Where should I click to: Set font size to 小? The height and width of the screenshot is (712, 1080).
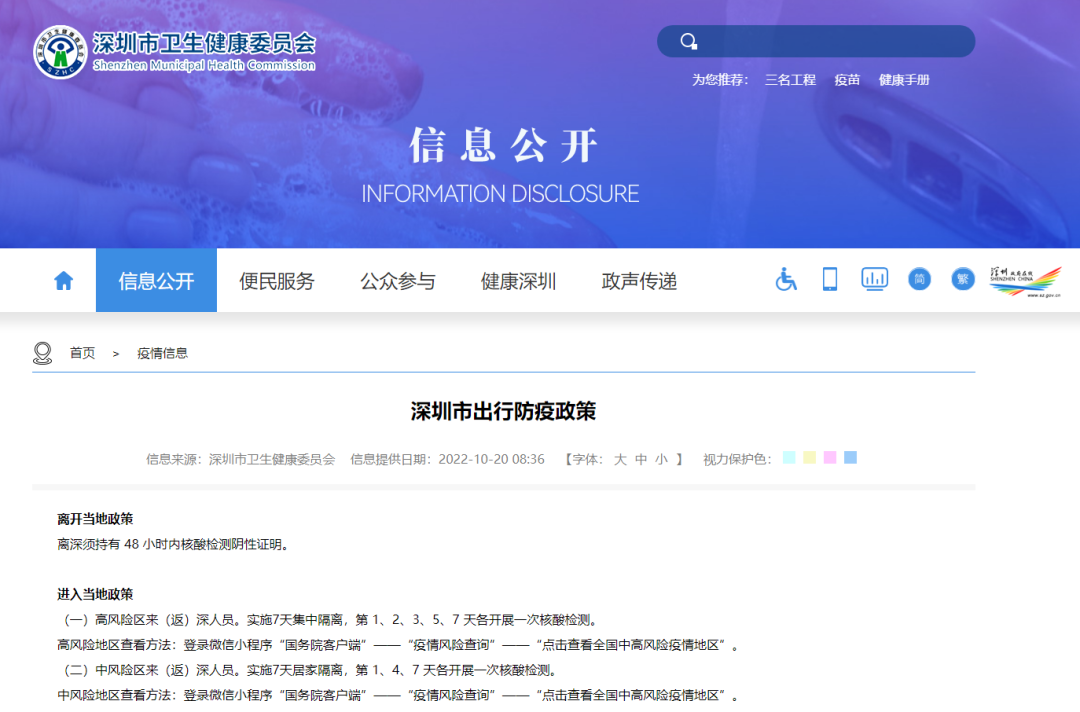click(x=661, y=459)
